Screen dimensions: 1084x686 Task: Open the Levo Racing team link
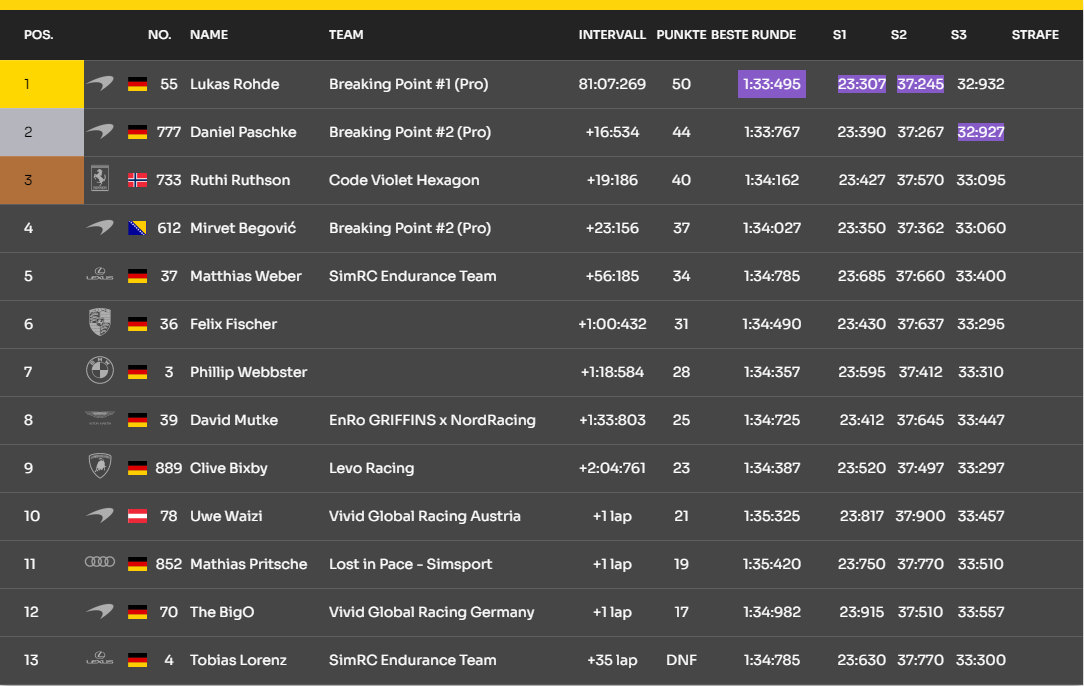371,468
